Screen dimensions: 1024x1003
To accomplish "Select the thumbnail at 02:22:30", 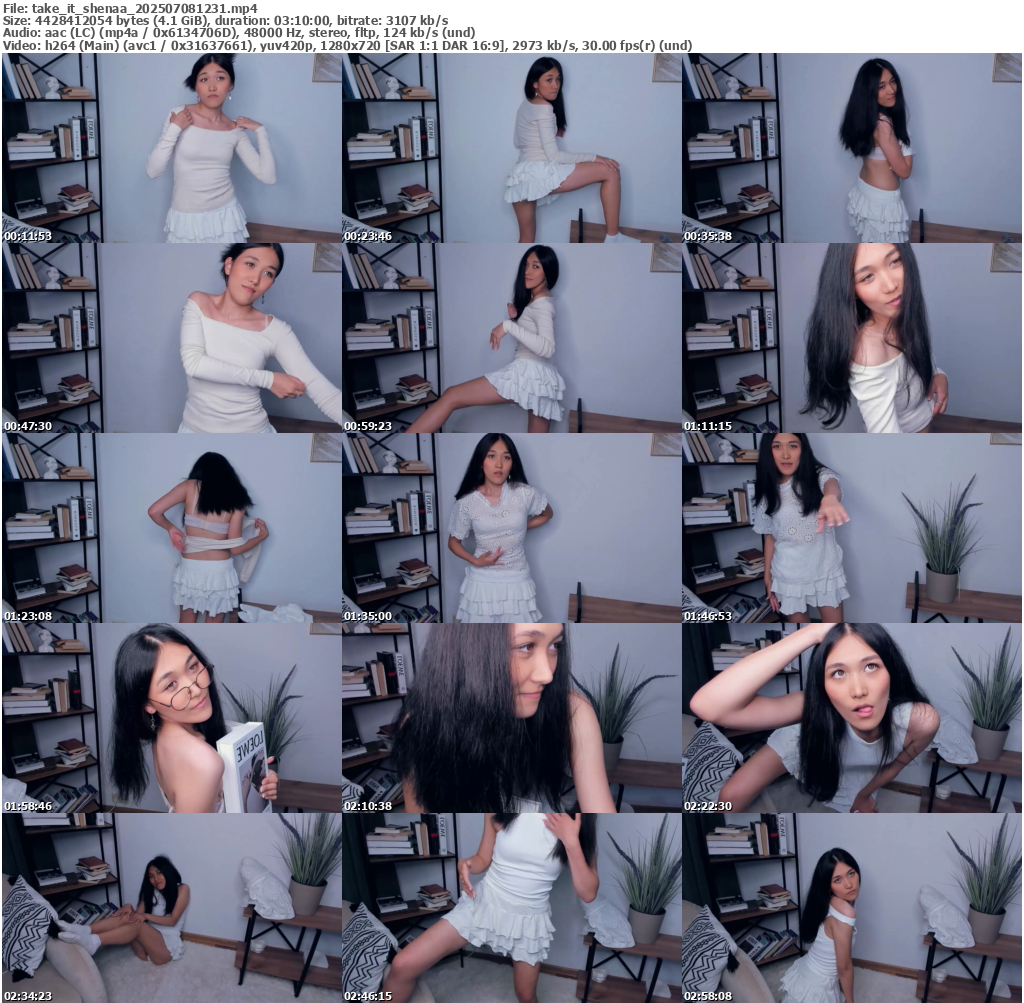I will (x=852, y=718).
